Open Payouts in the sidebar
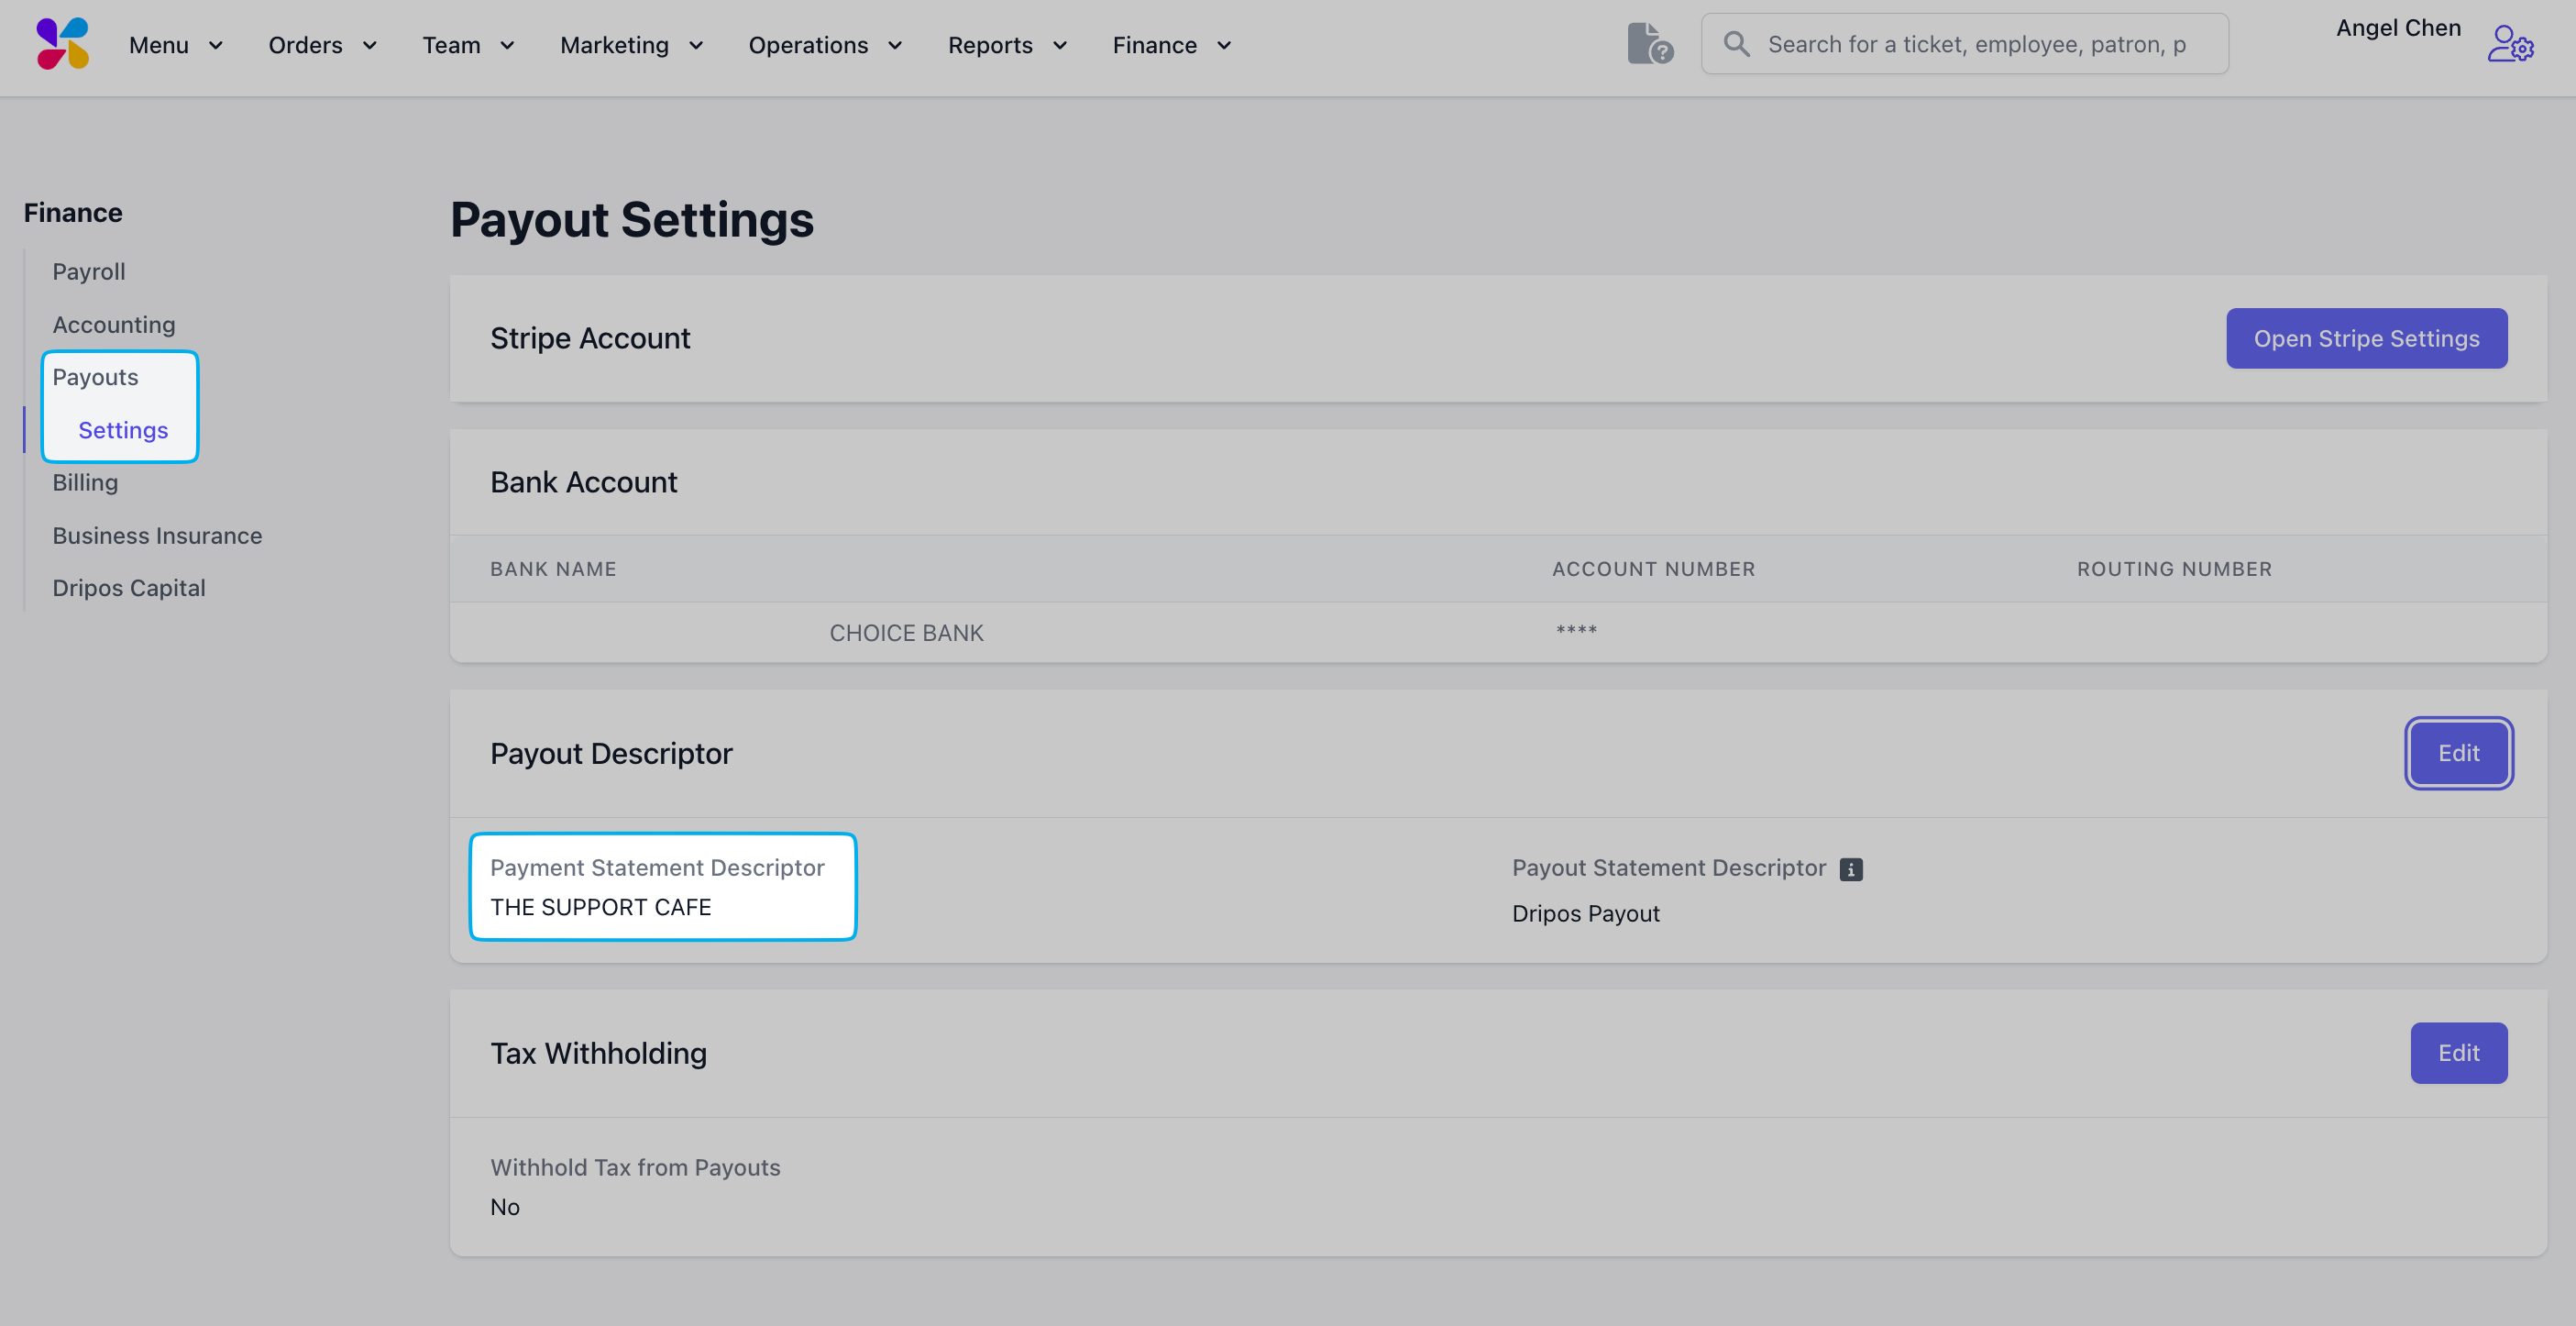Image resolution: width=2576 pixels, height=1326 pixels. click(95, 377)
